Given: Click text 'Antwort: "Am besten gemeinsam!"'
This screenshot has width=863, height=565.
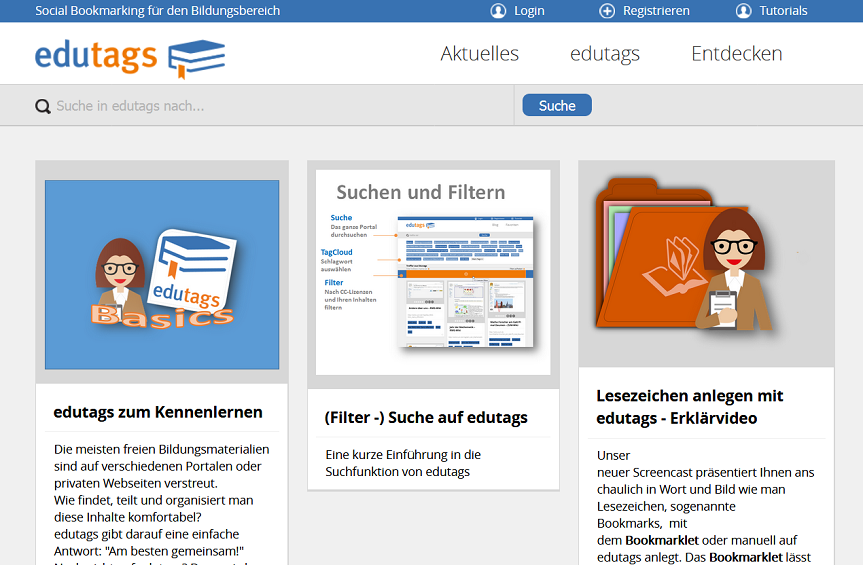Looking at the screenshot, I should [x=149, y=551].
